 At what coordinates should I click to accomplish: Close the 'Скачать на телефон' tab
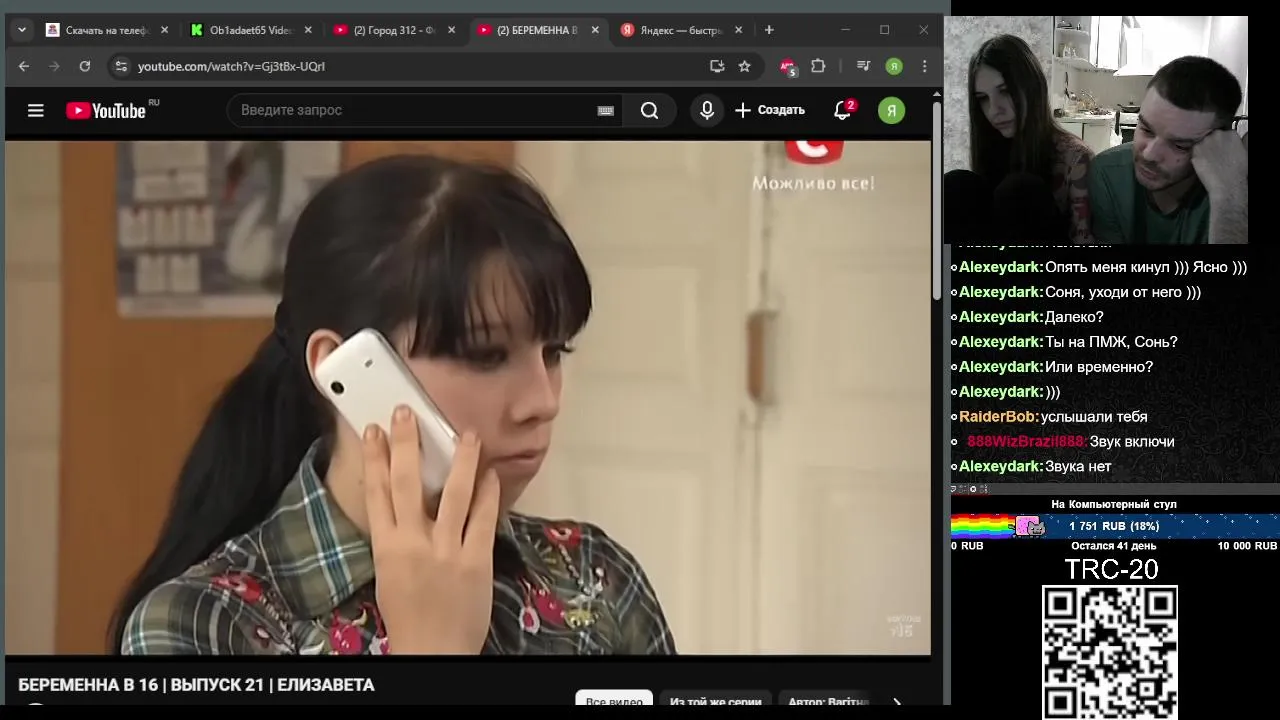[x=165, y=30]
